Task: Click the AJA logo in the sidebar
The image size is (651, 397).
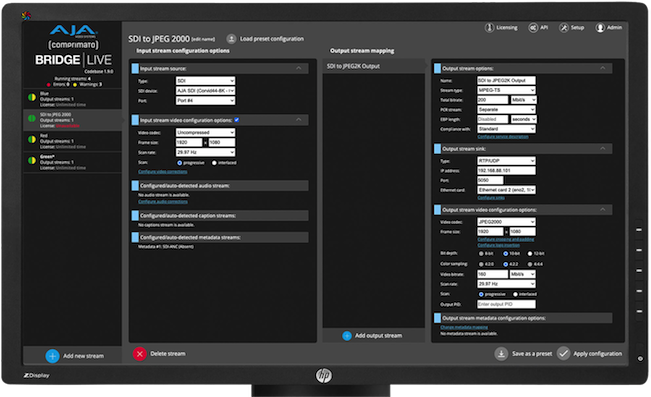Action: coord(73,30)
